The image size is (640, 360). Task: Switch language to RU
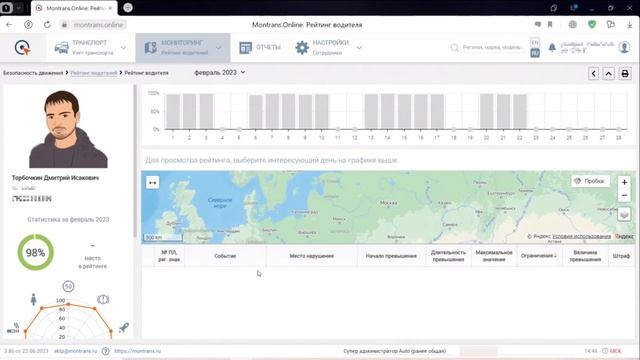pos(535,53)
